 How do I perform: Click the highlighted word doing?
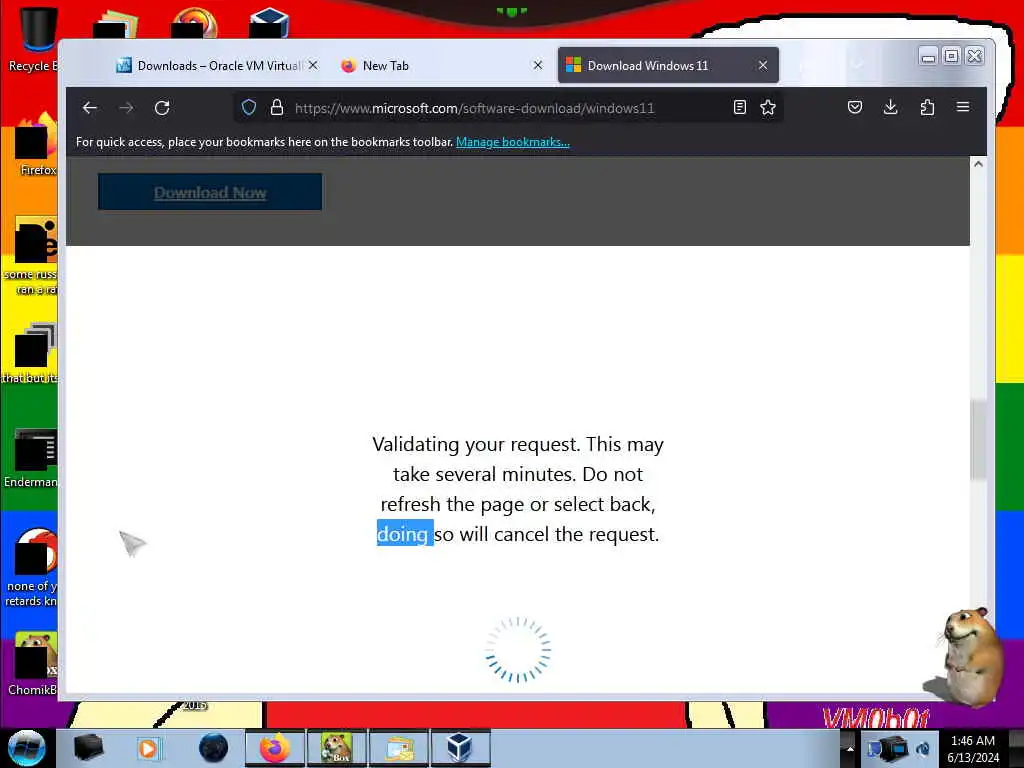click(x=402, y=534)
